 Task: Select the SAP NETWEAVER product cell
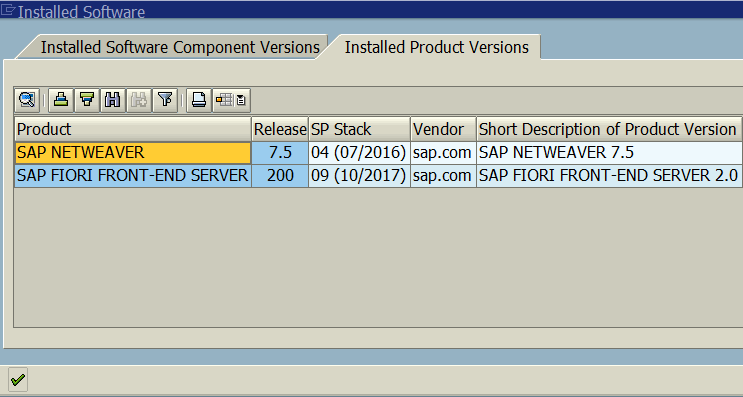point(133,153)
